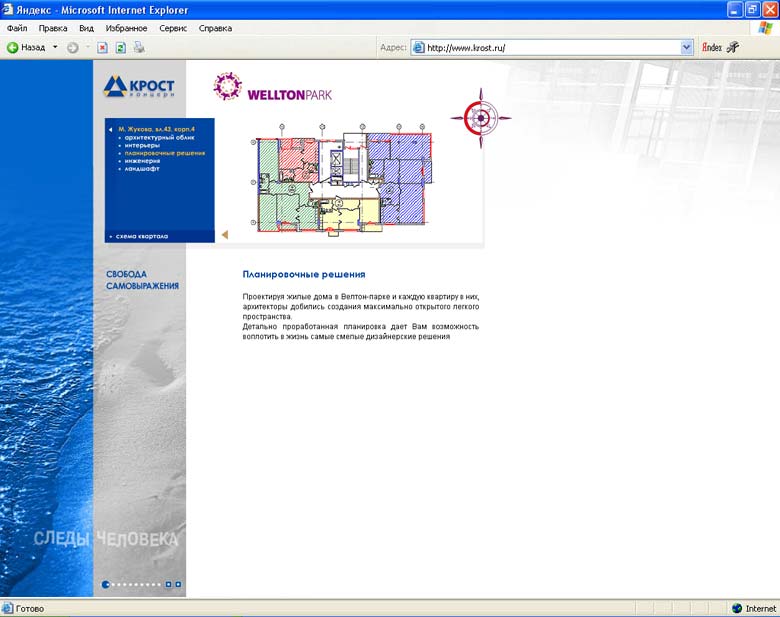Click the Планировочные решения heading
The width and height of the screenshot is (780, 617).
point(304,274)
